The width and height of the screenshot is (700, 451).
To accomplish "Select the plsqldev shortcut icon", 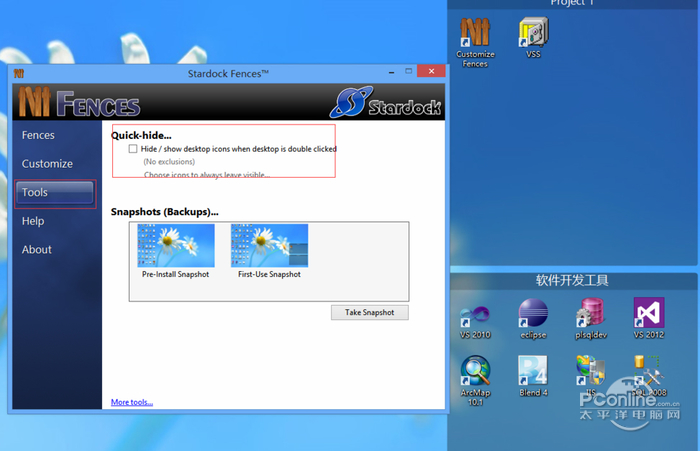I will 591,319.
